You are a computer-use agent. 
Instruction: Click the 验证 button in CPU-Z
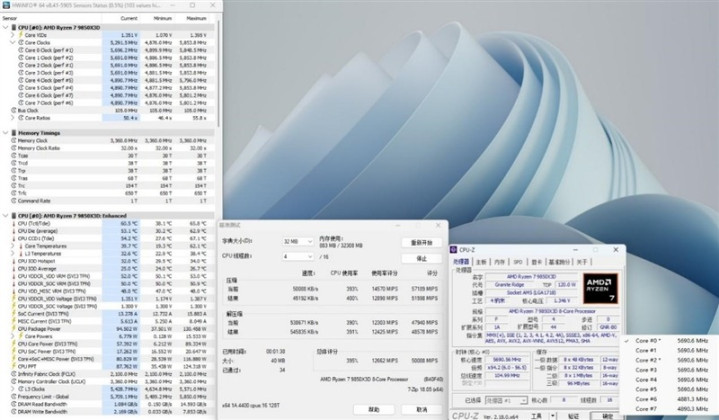pyautogui.click(x=573, y=416)
